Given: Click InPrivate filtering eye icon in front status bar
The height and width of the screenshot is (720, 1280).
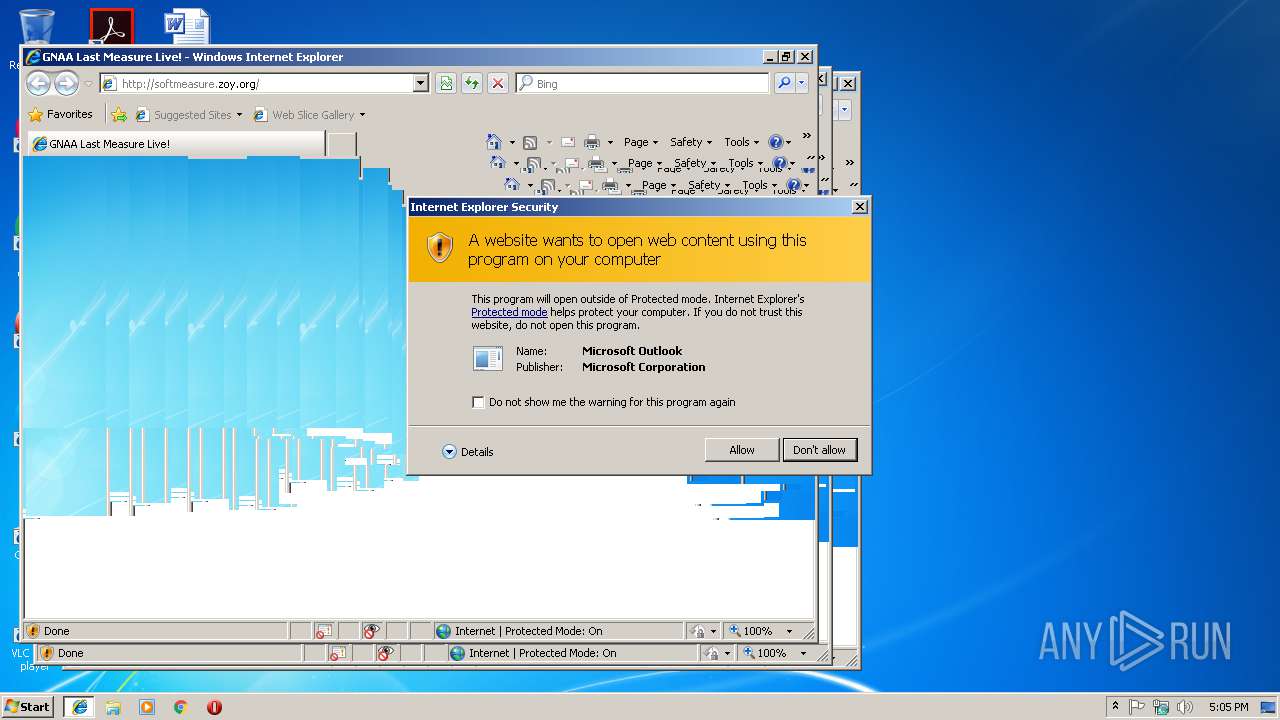Looking at the screenshot, I should (x=371, y=631).
